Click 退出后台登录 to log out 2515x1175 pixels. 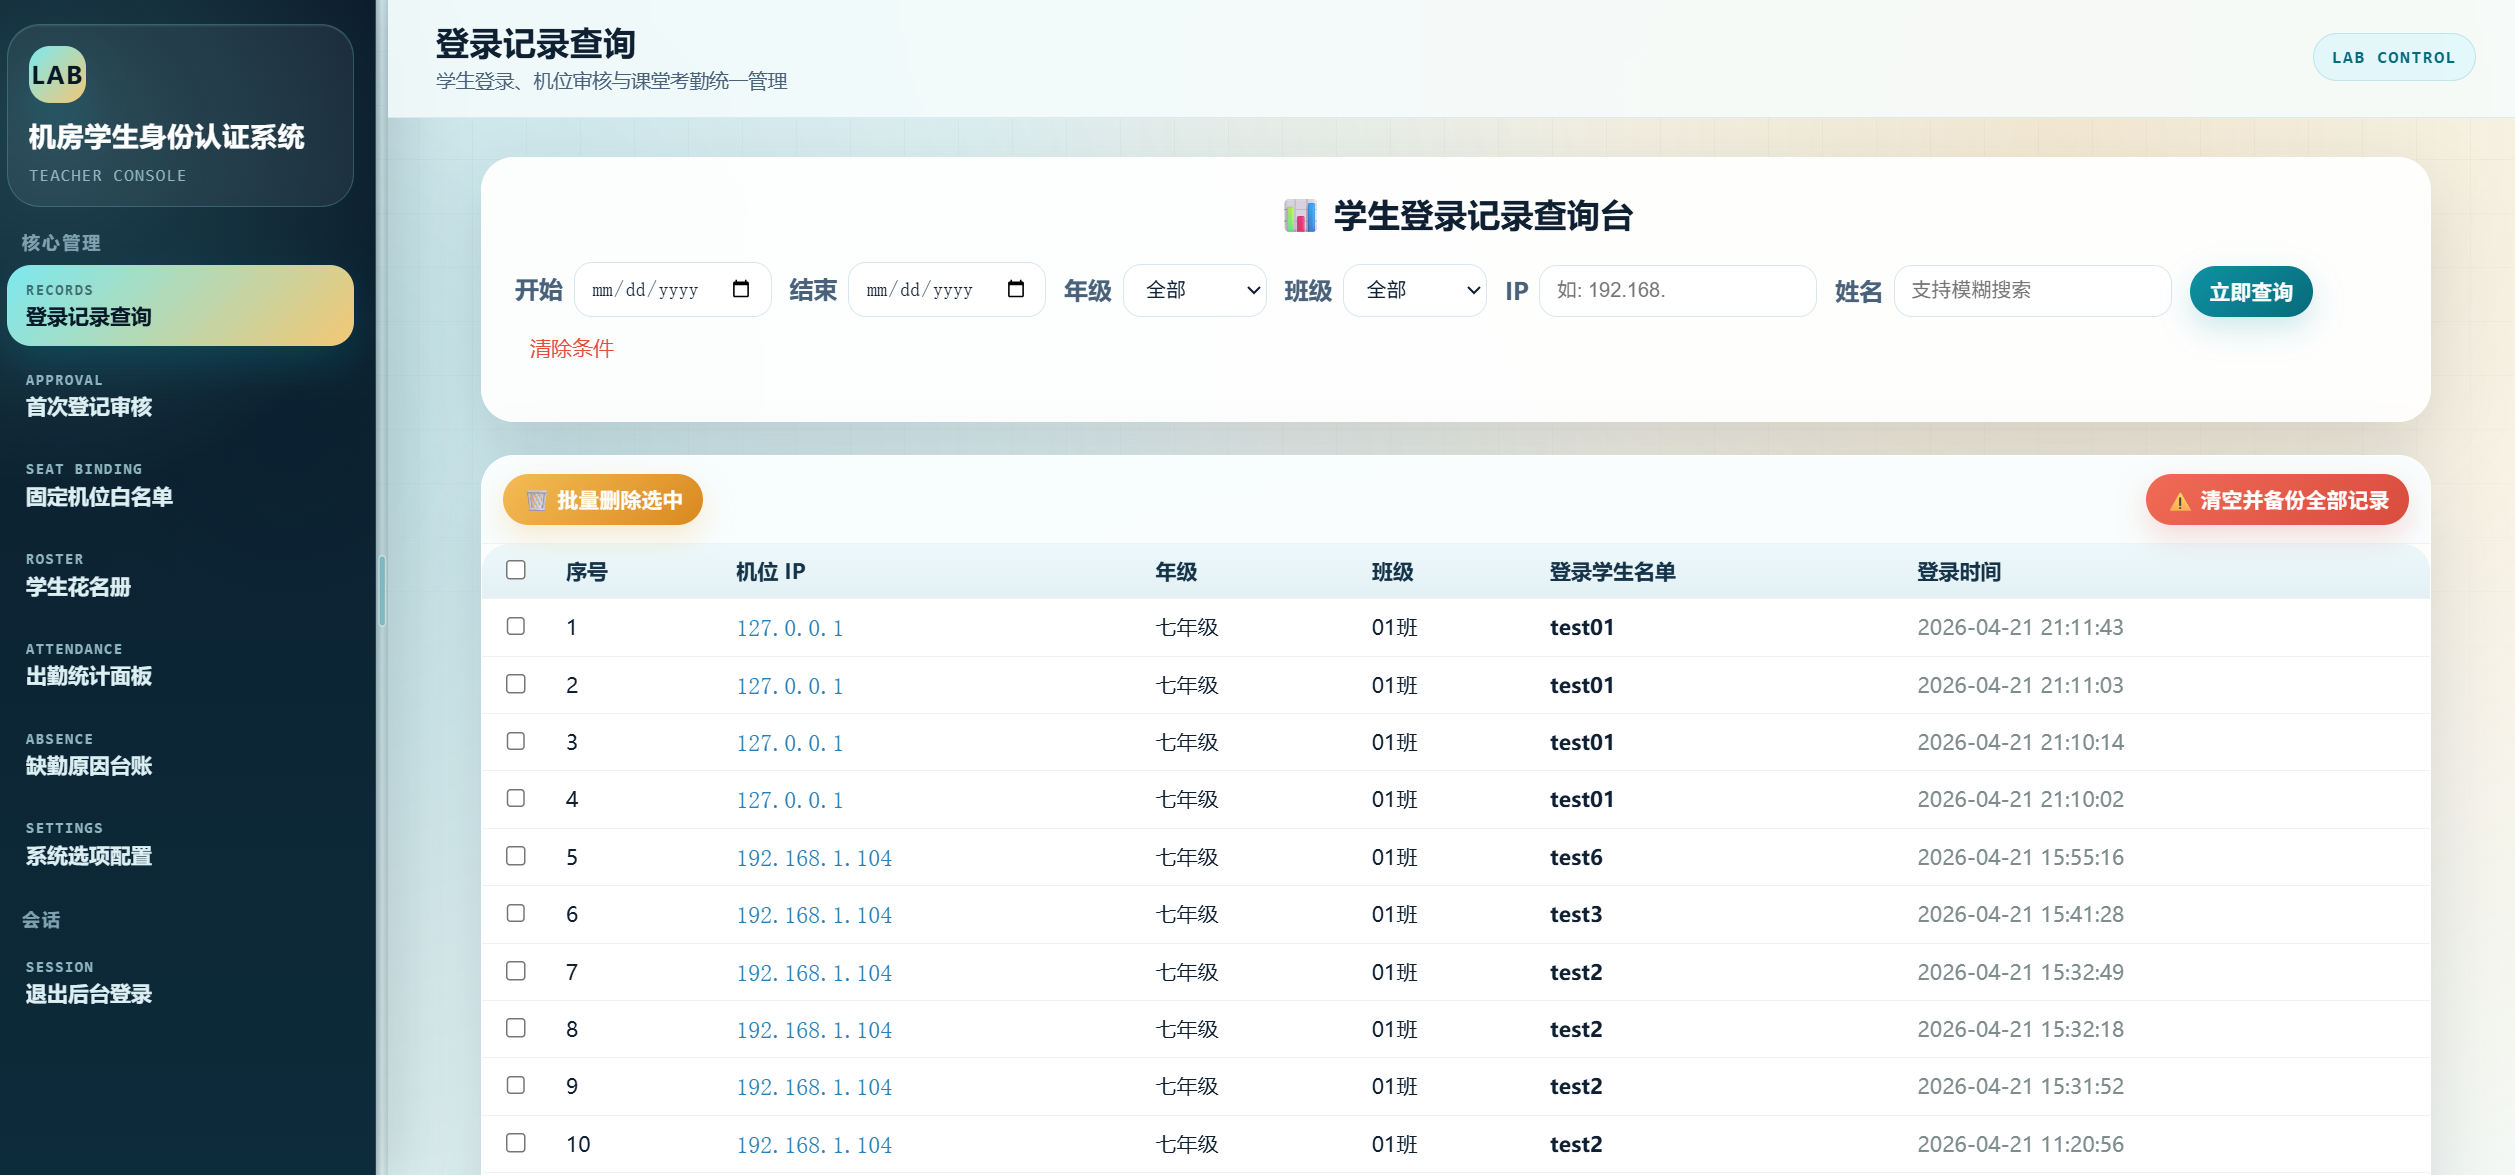click(180, 983)
